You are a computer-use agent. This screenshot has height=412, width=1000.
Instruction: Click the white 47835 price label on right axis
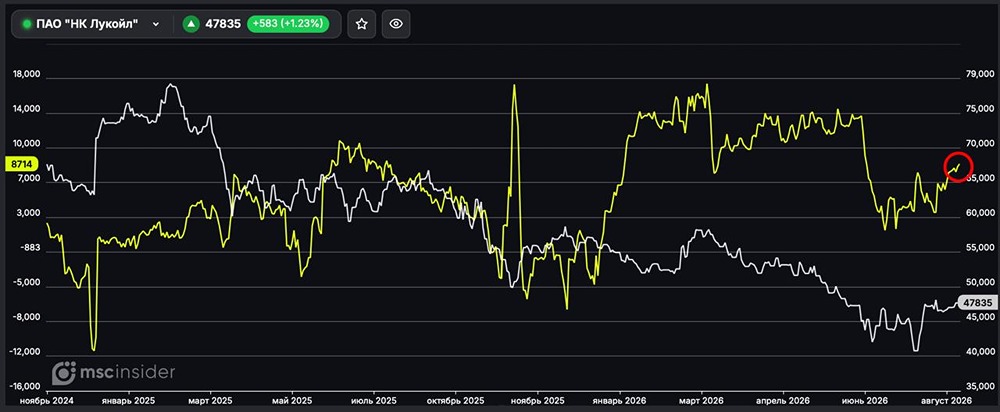[977, 304]
